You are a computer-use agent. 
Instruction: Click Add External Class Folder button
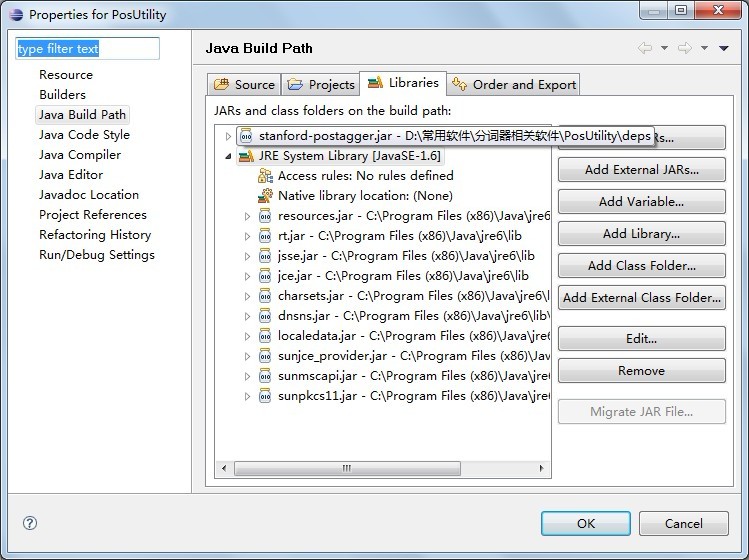642,298
